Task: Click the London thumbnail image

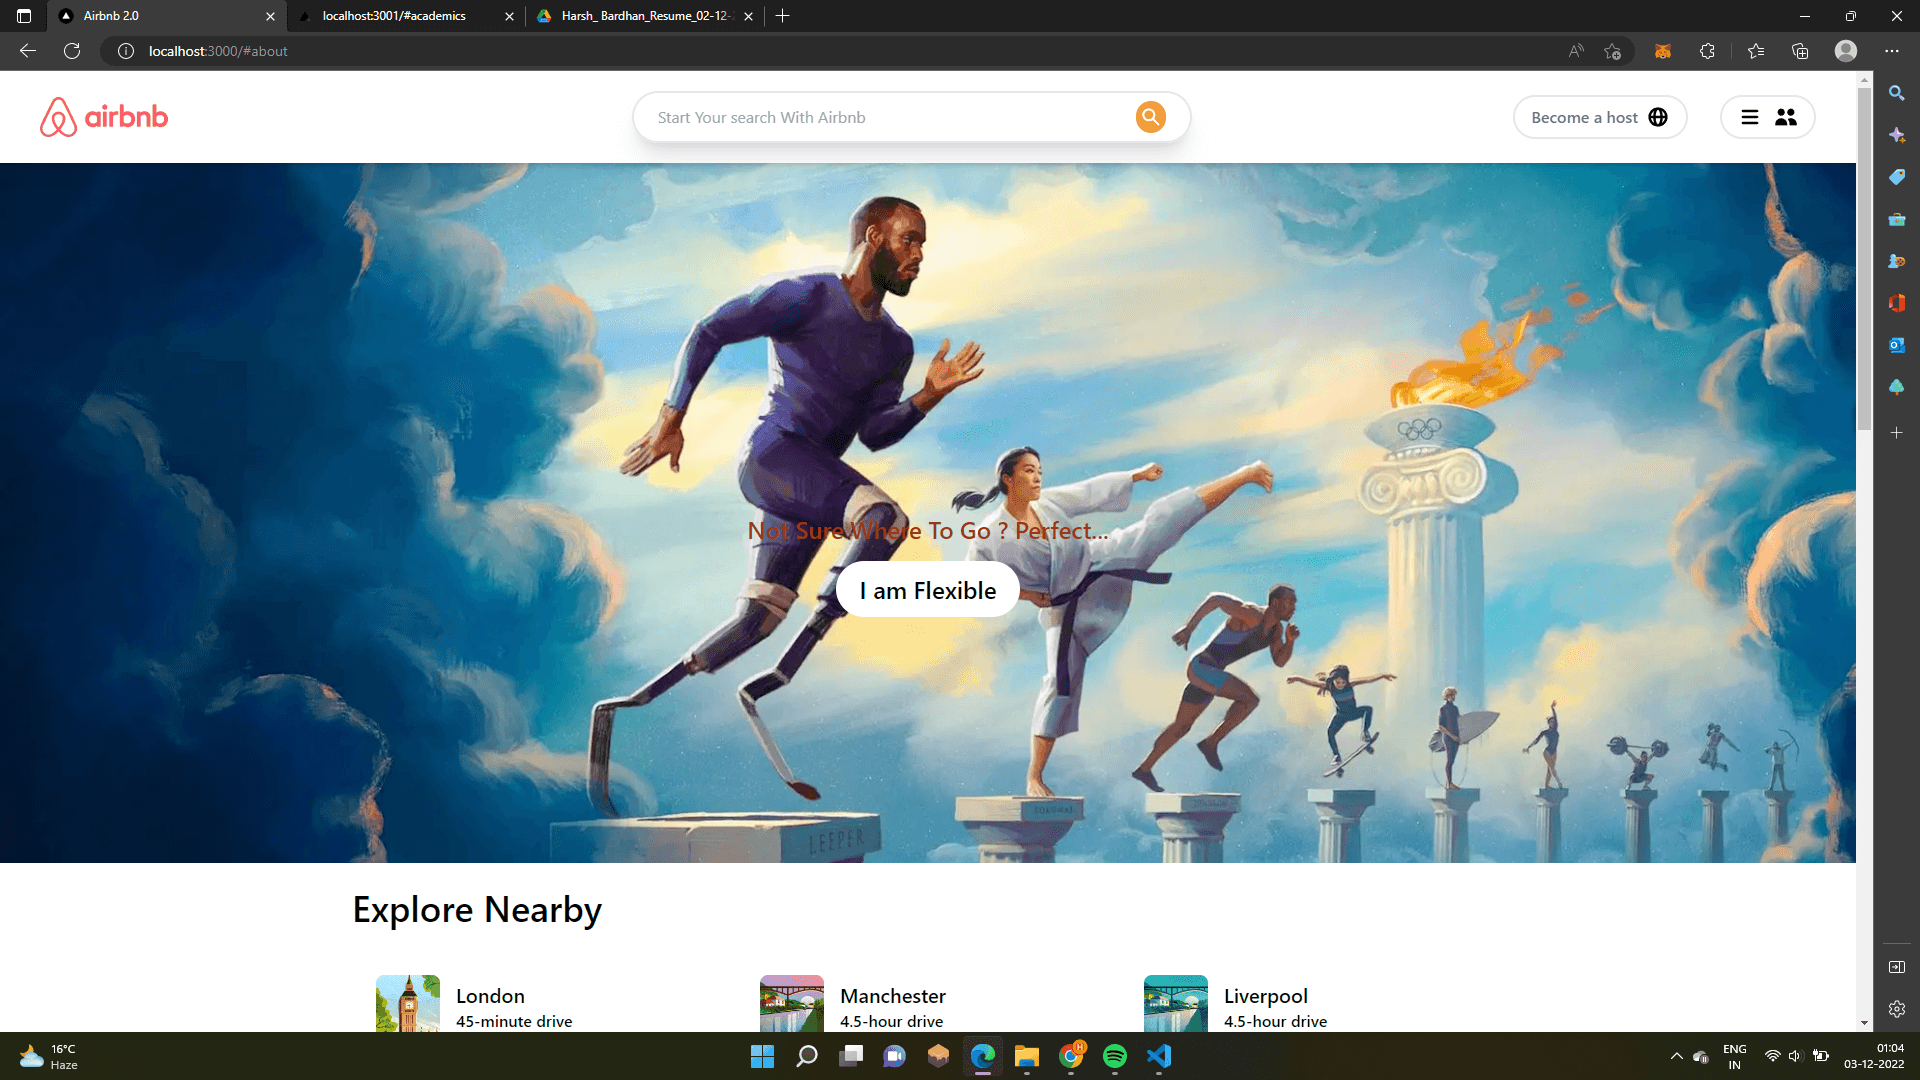Action: click(407, 1003)
